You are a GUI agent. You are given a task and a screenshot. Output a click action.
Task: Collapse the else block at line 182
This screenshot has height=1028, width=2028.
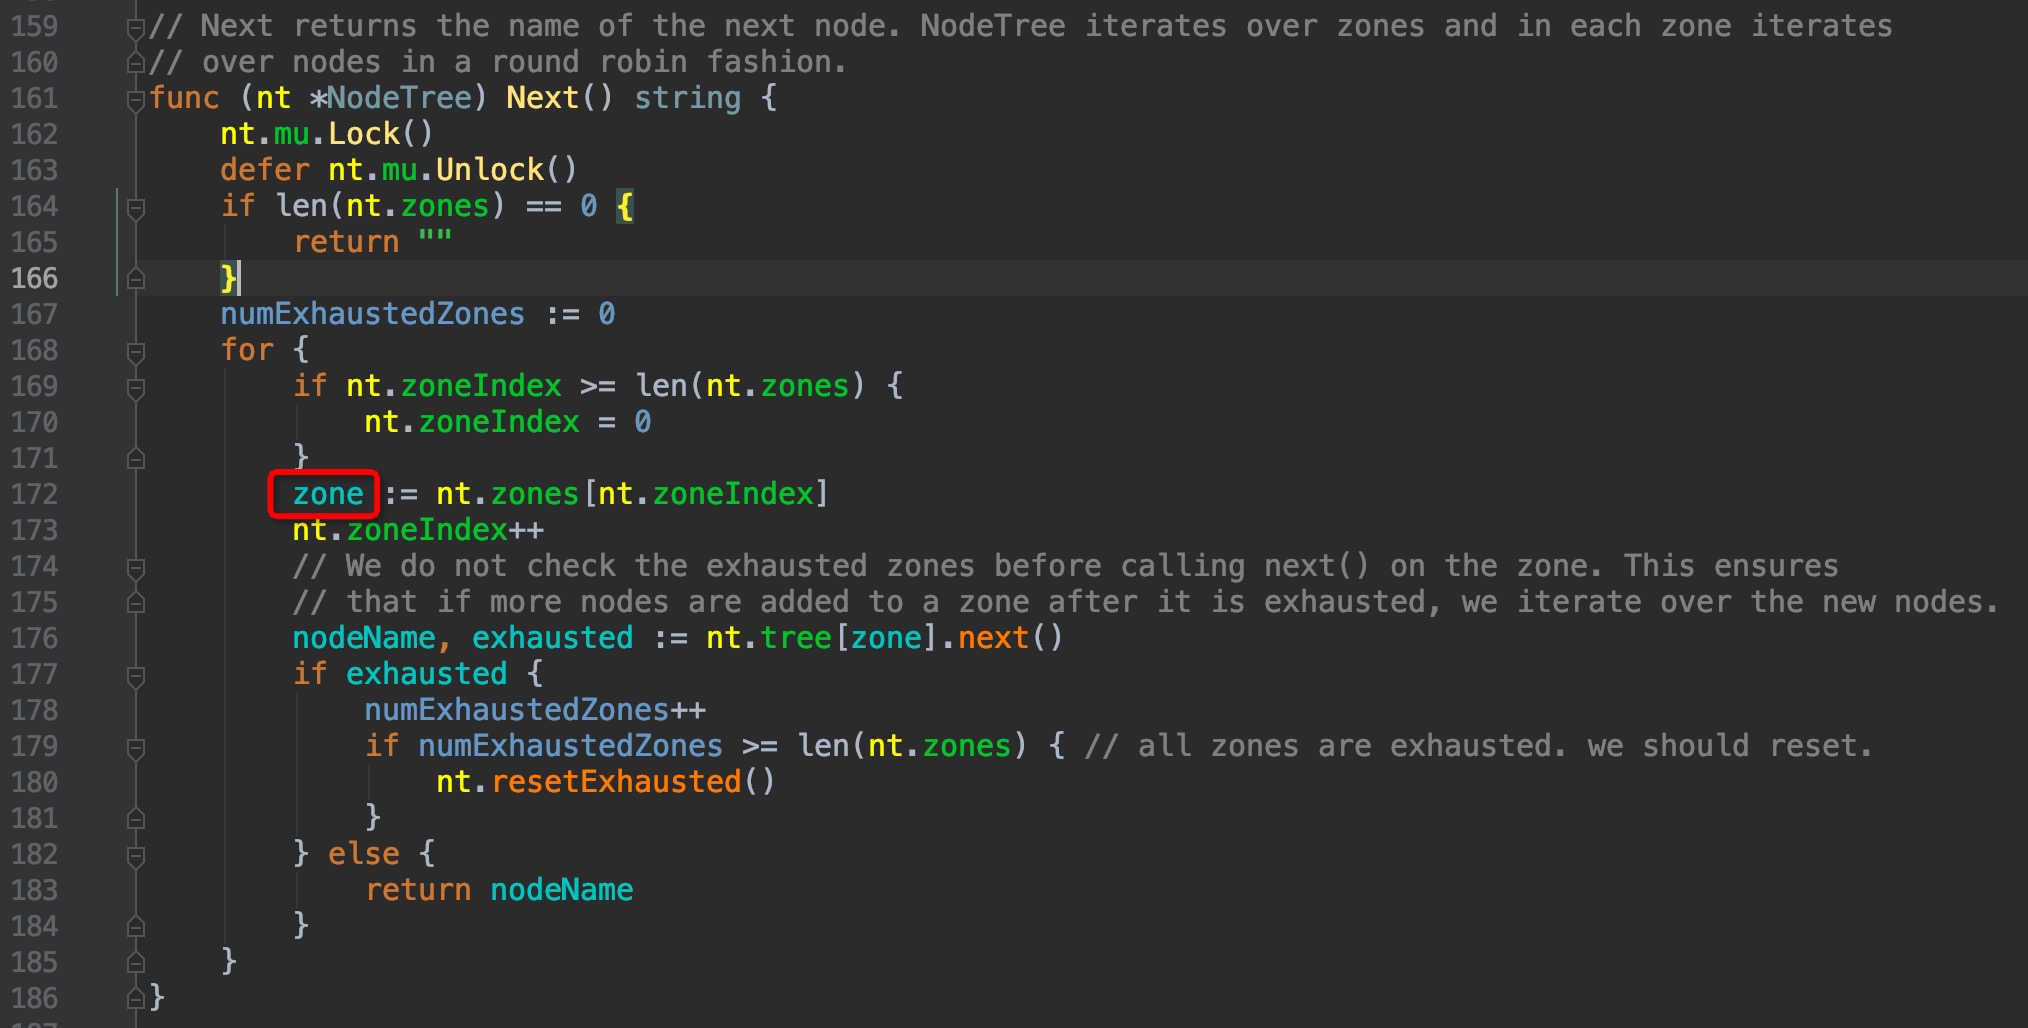(x=136, y=855)
